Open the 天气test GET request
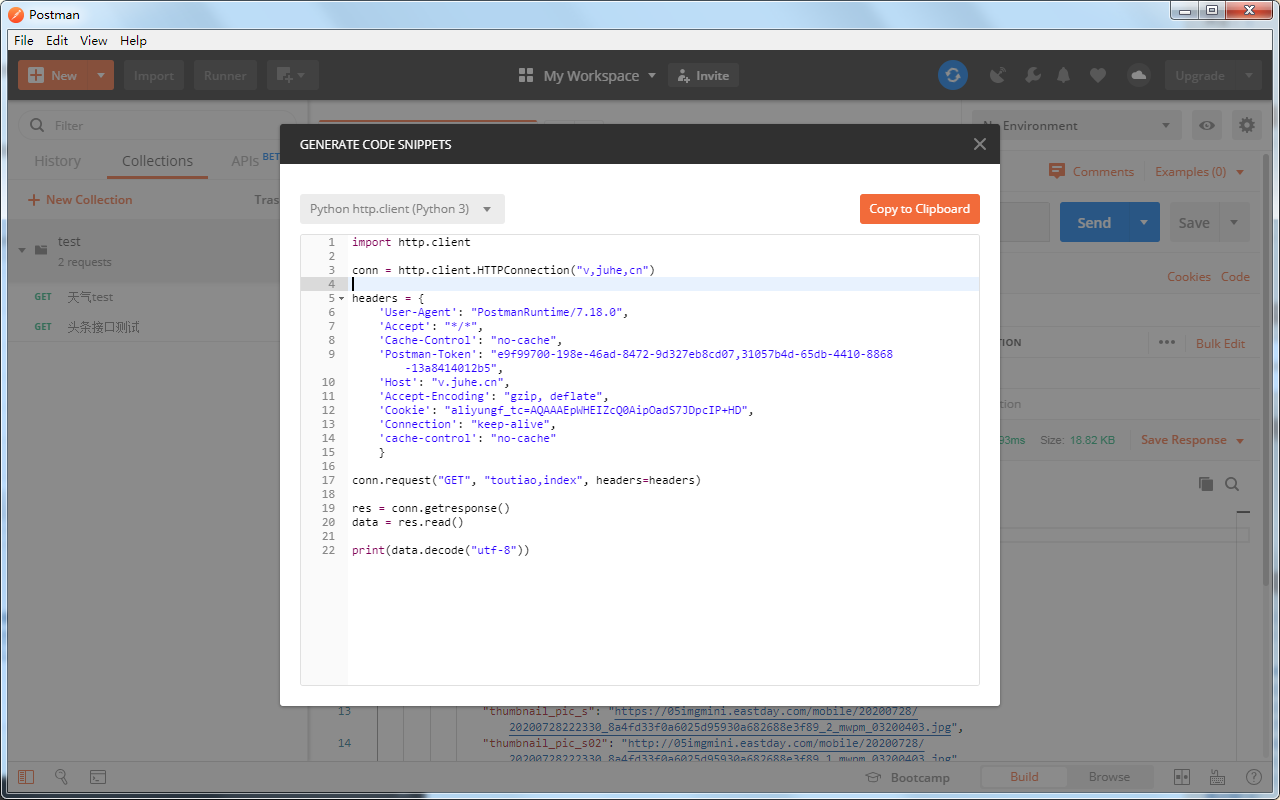The width and height of the screenshot is (1280, 800). tap(90, 297)
